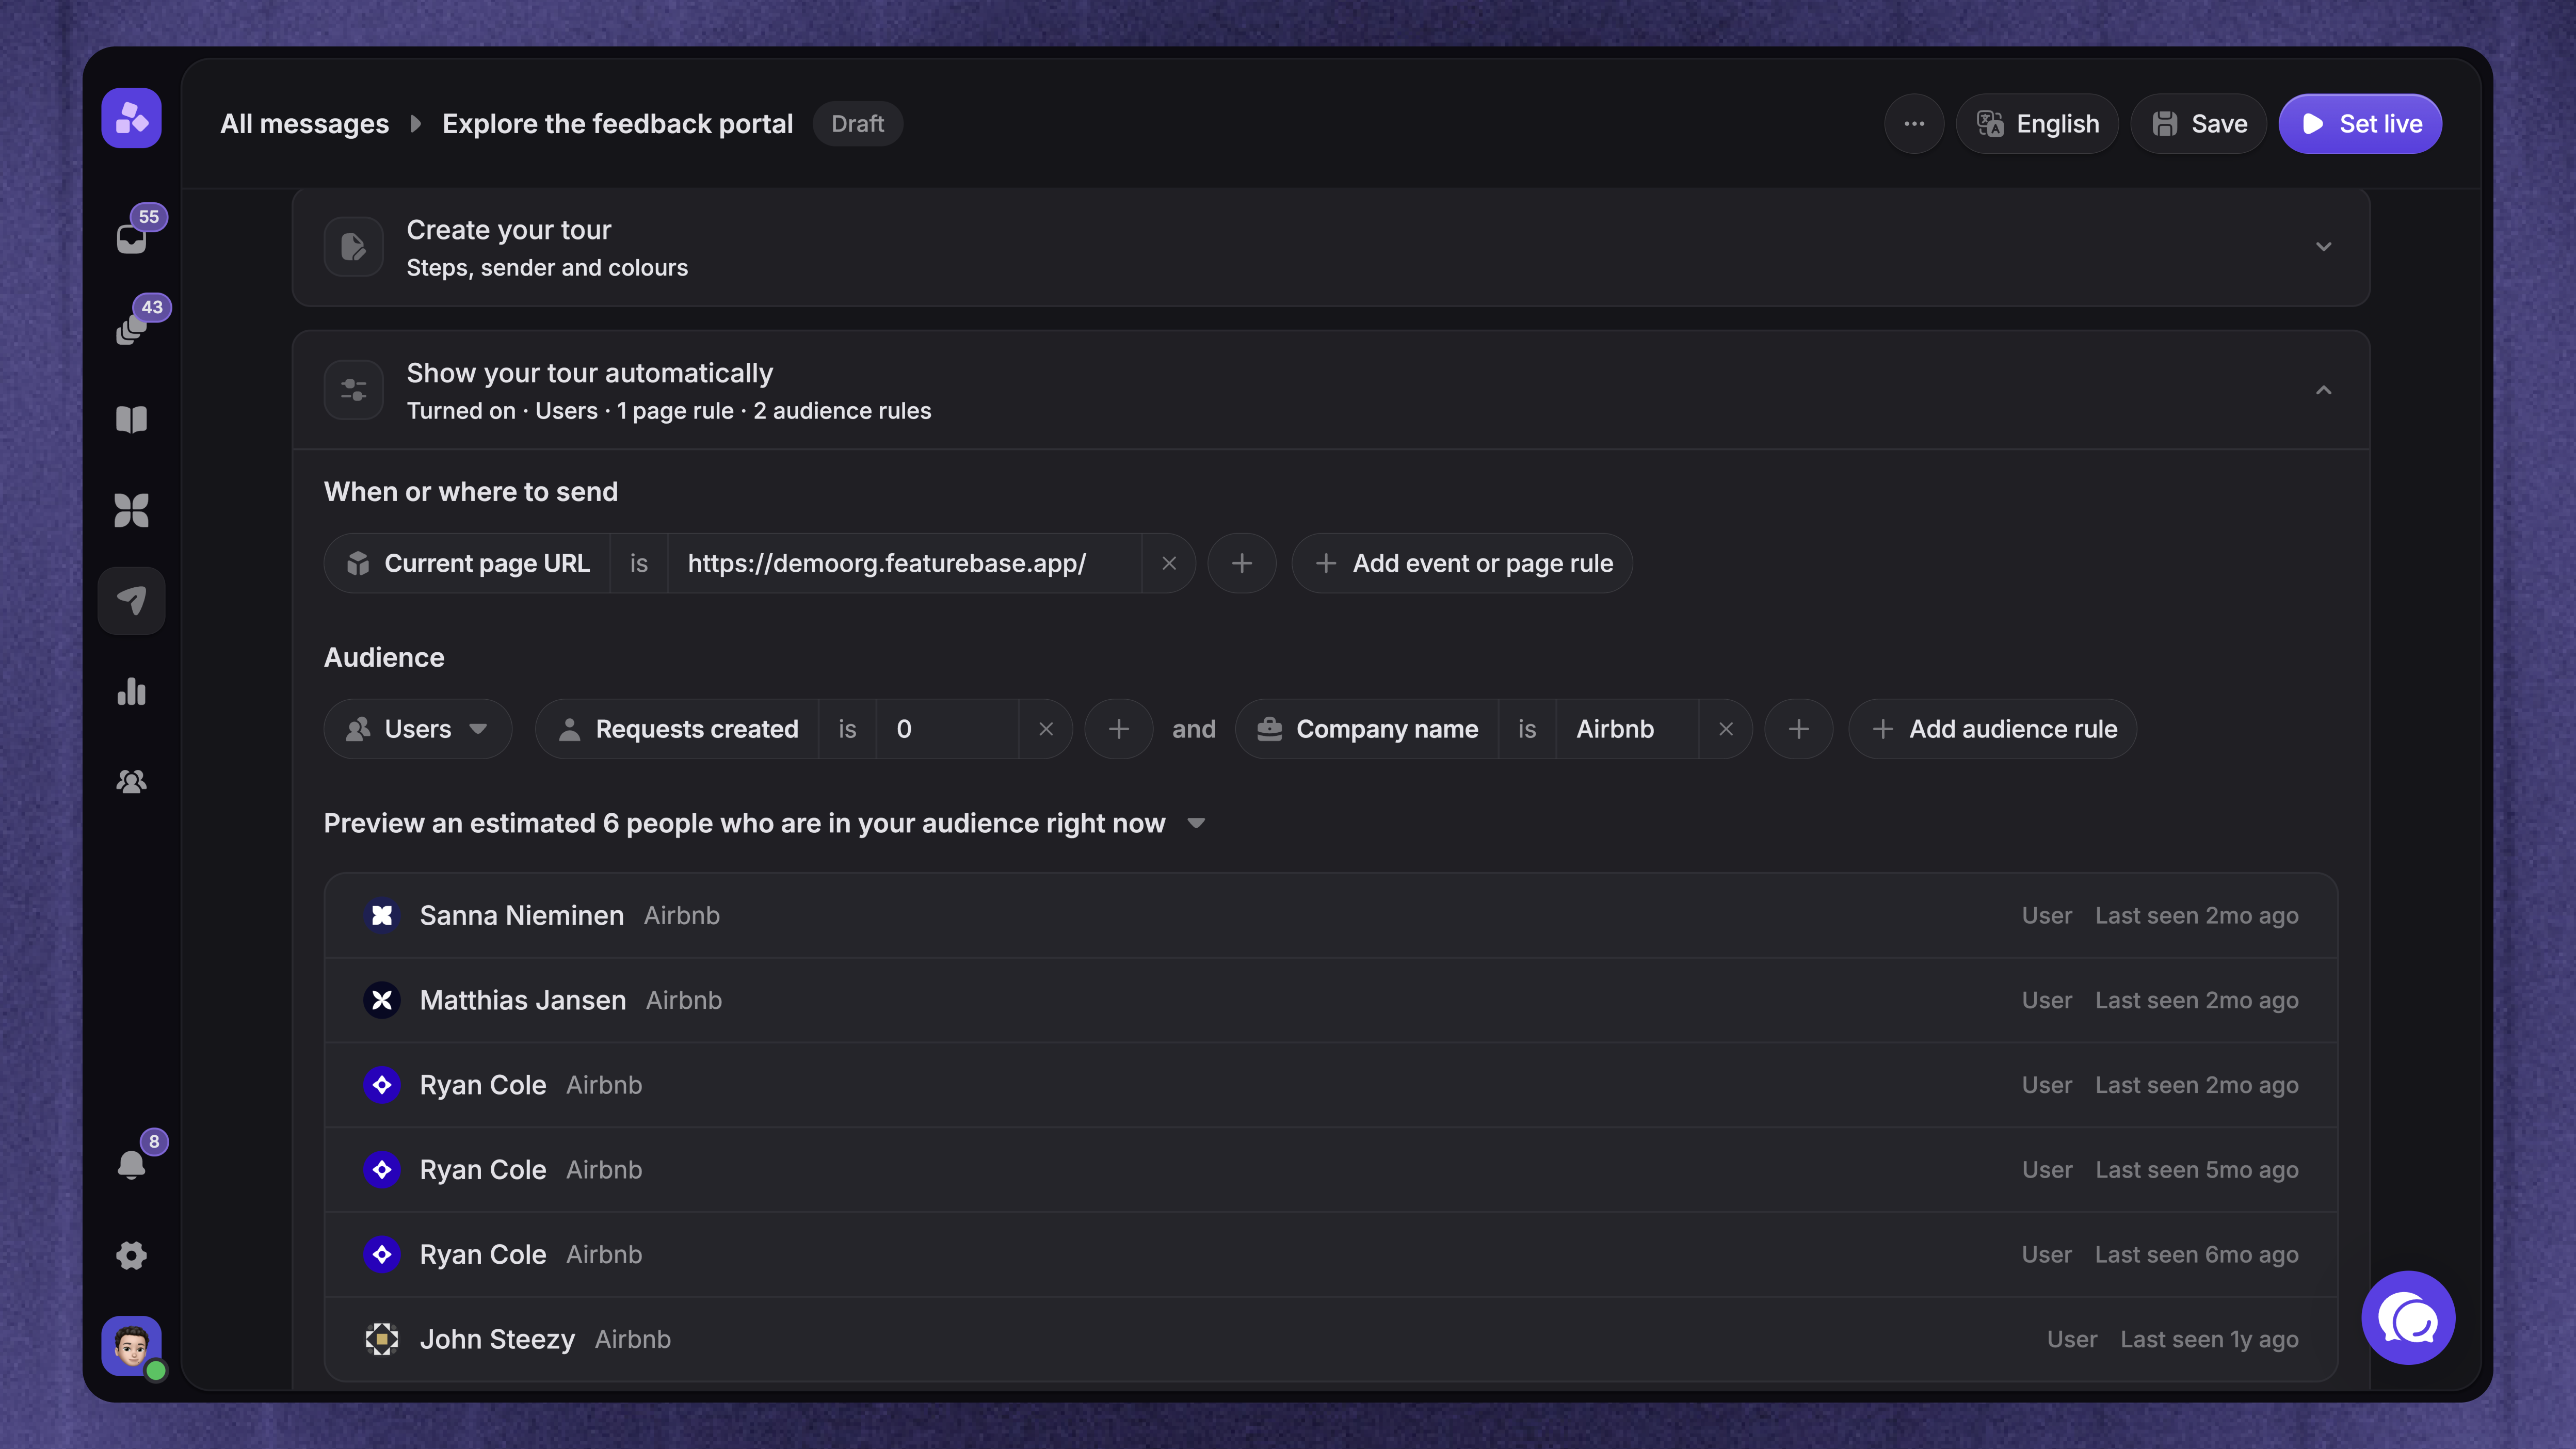The width and height of the screenshot is (2576, 1449).
Task: Change the 'is' operator for Company name
Action: 1527,729
